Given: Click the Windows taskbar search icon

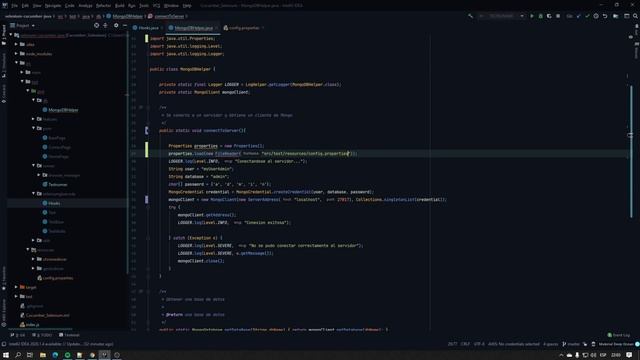Looking at the screenshot, I should coord(18,355).
